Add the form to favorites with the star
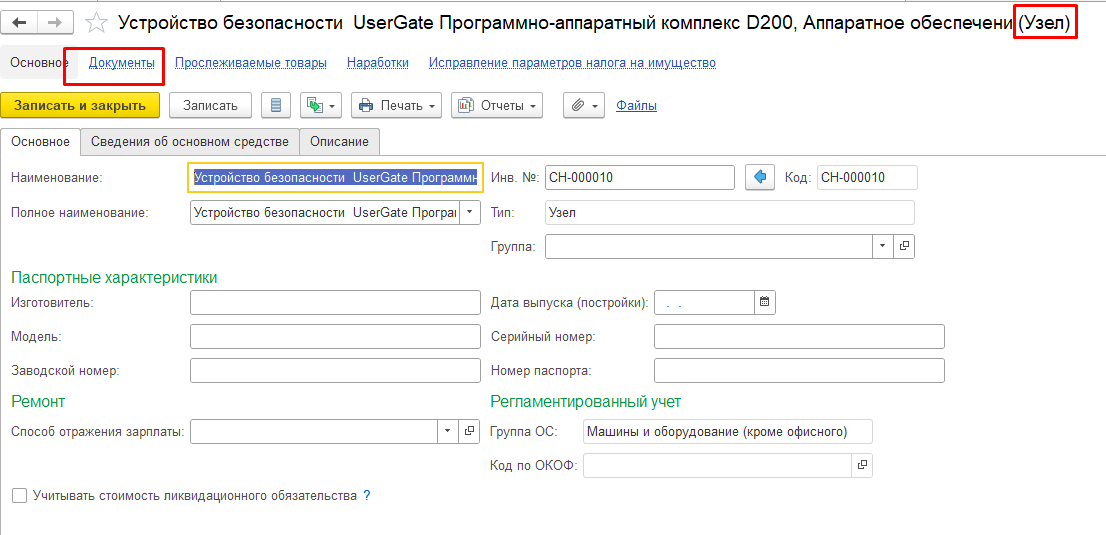Image resolution: width=1106 pixels, height=535 pixels. (x=97, y=22)
